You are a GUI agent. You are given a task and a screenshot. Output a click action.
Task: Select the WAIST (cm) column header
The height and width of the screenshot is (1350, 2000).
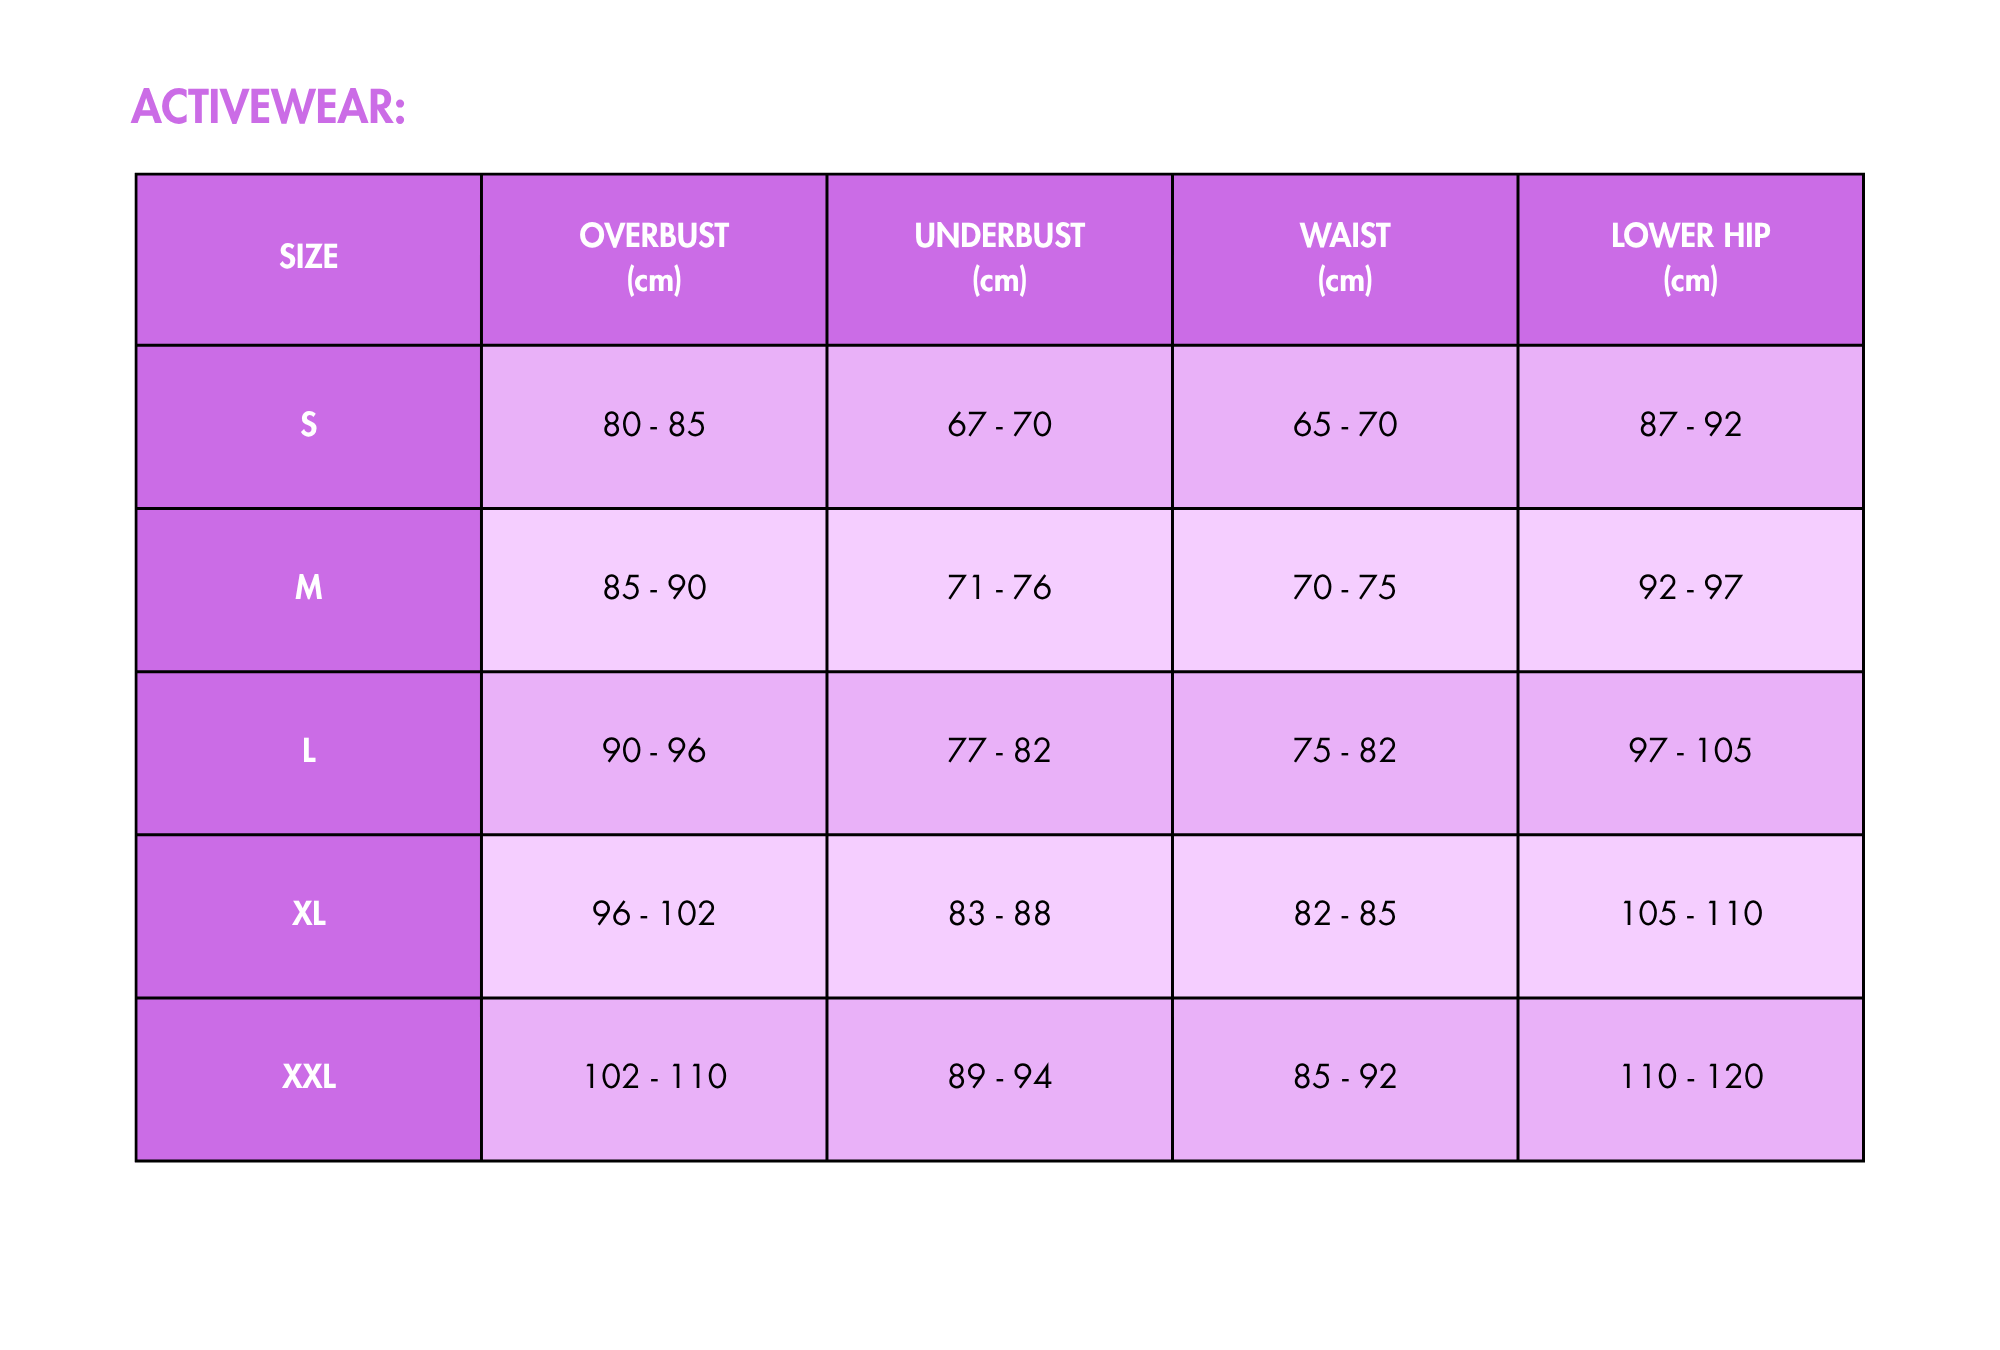pyautogui.click(x=1345, y=257)
